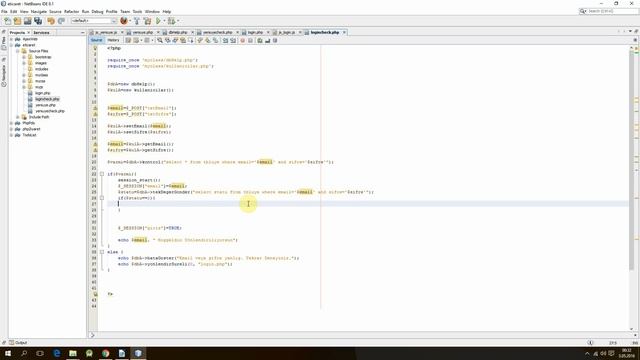Viewport: 640px width, 360px height.
Task: Select logincheck.php in the Projects tree
Action: point(47,99)
